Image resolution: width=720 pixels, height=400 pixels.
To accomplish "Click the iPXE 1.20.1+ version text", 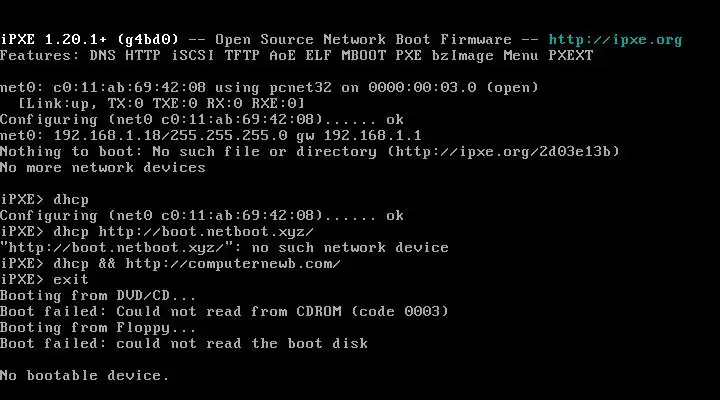I will (x=54, y=39).
